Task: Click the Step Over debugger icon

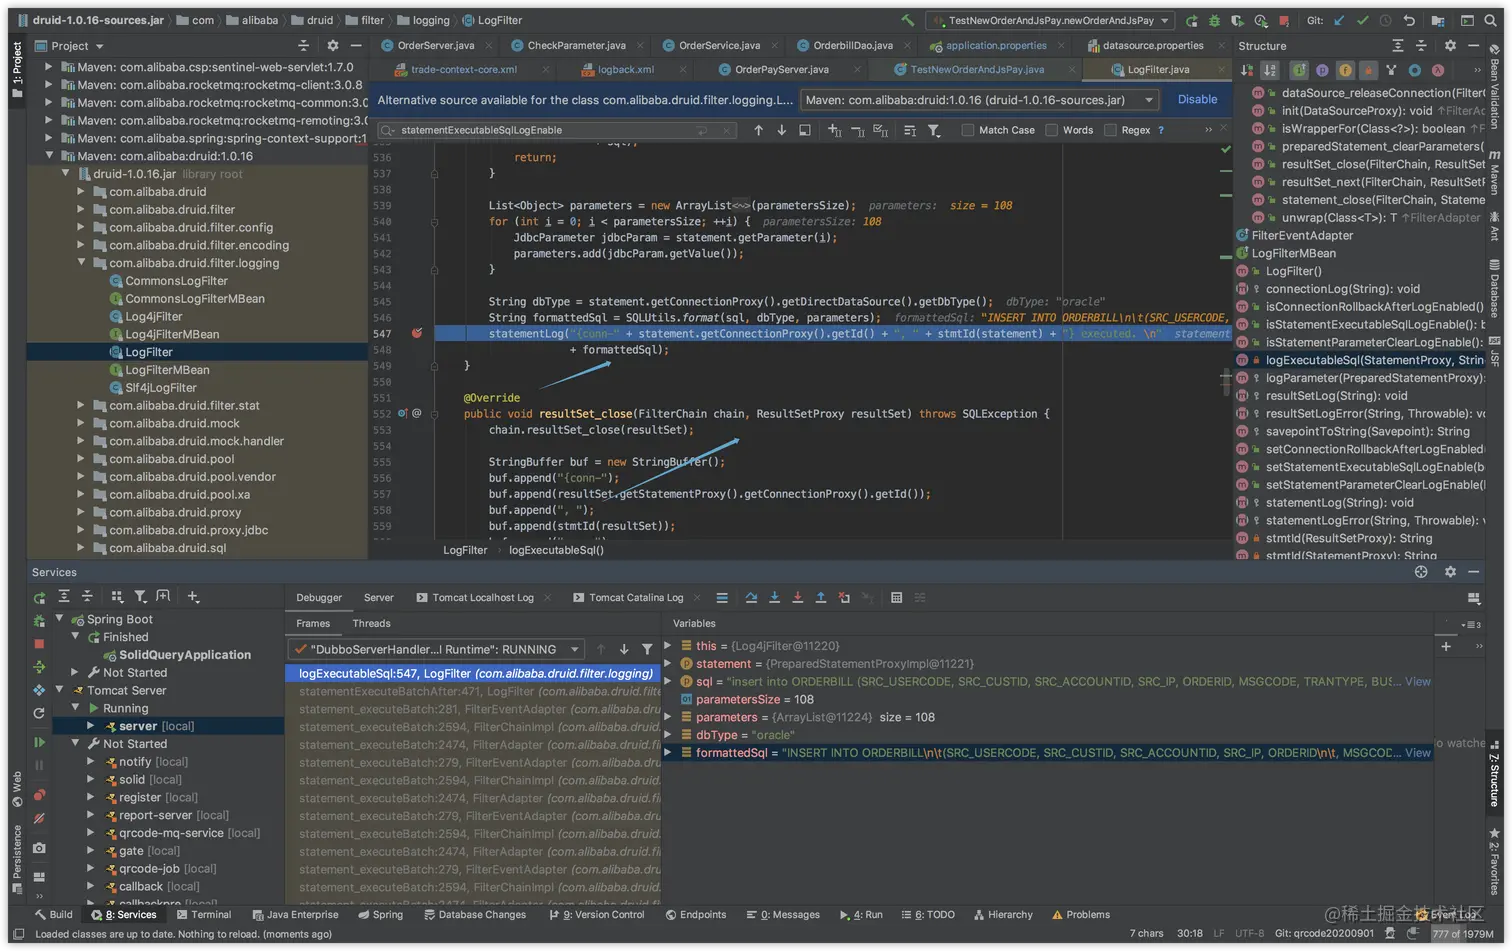Action: pos(751,598)
